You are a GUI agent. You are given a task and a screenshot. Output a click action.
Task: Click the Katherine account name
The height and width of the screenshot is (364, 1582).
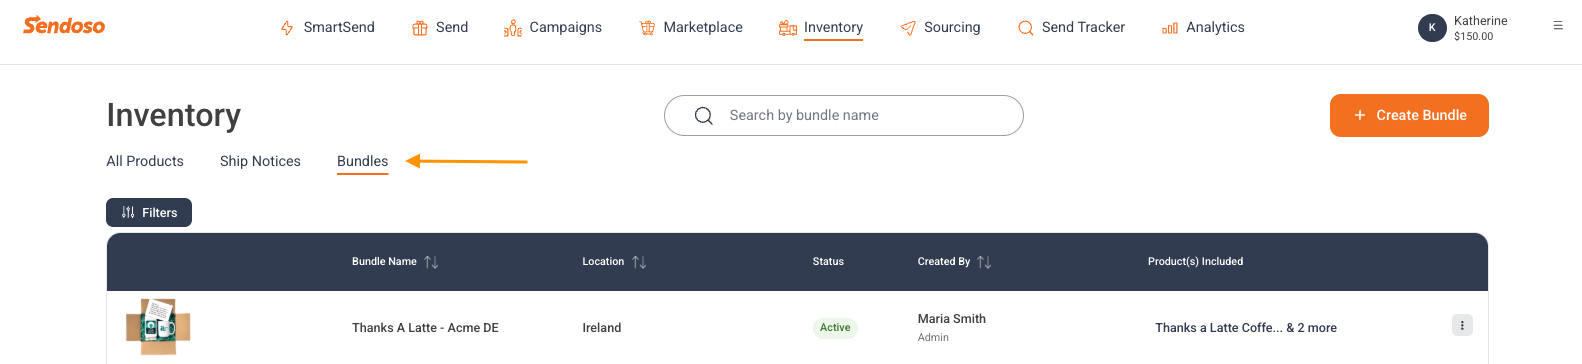[1480, 21]
